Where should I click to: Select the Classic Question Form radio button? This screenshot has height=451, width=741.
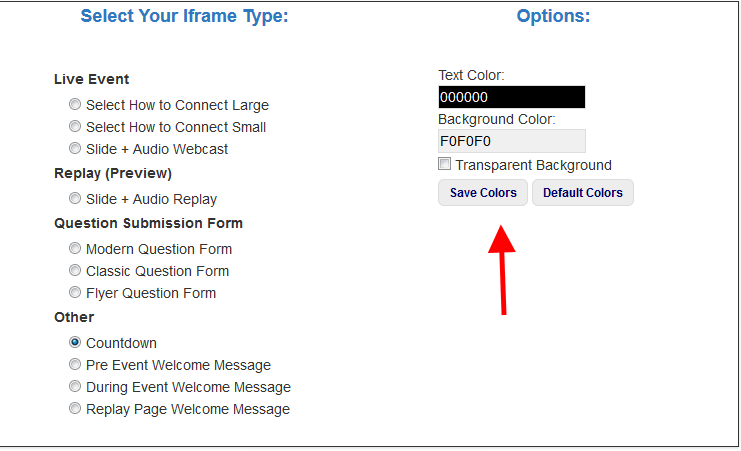tap(75, 270)
